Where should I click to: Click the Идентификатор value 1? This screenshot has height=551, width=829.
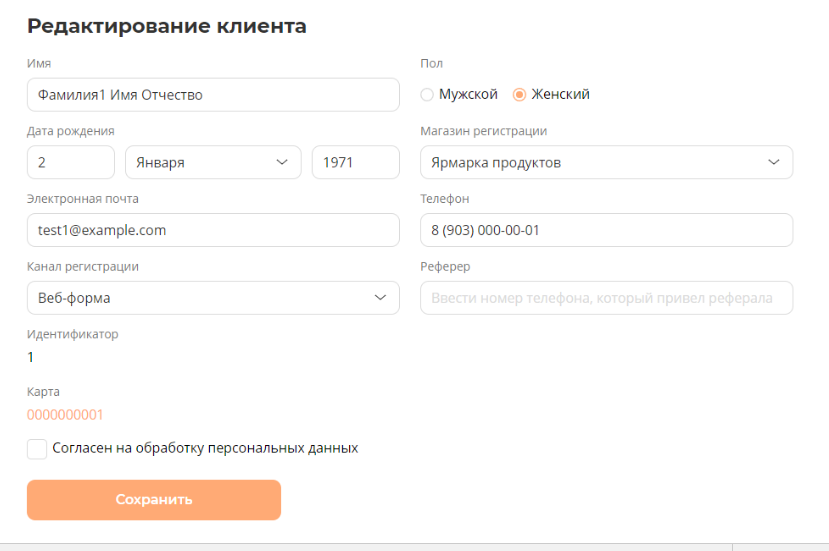tap(31, 357)
